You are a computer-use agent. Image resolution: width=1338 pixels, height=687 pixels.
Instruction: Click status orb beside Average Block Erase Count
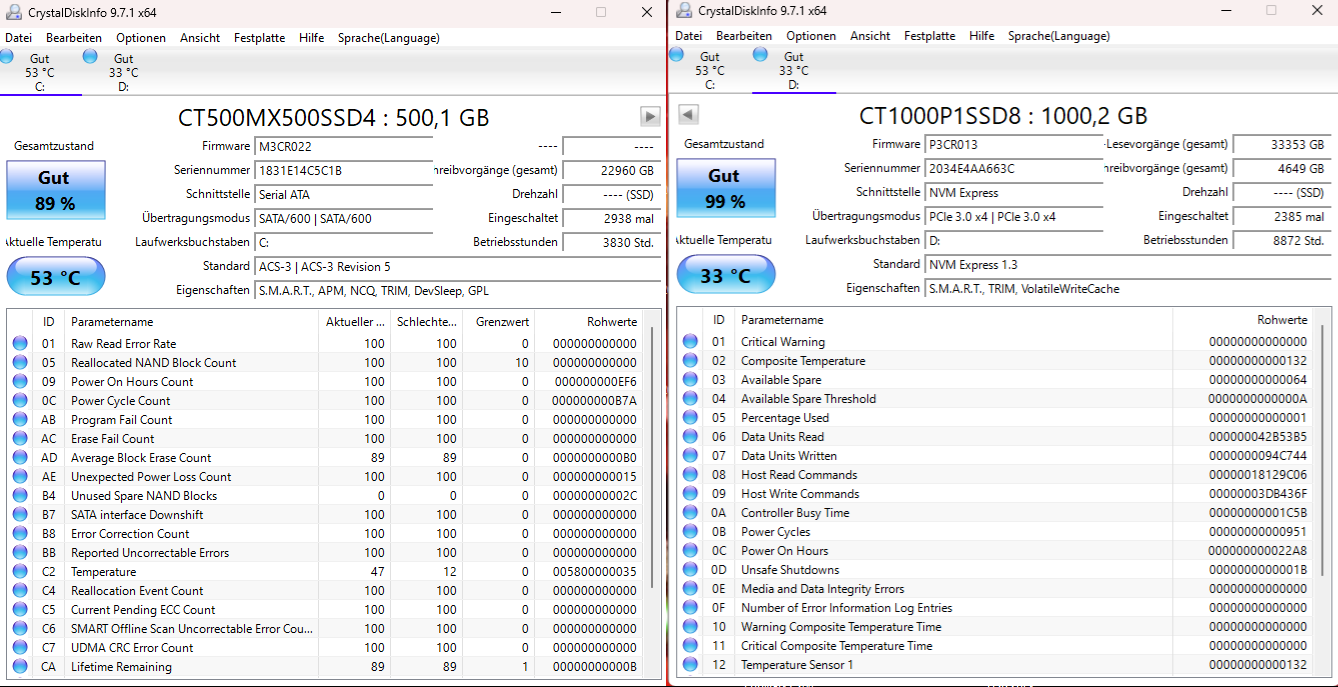[20, 457]
